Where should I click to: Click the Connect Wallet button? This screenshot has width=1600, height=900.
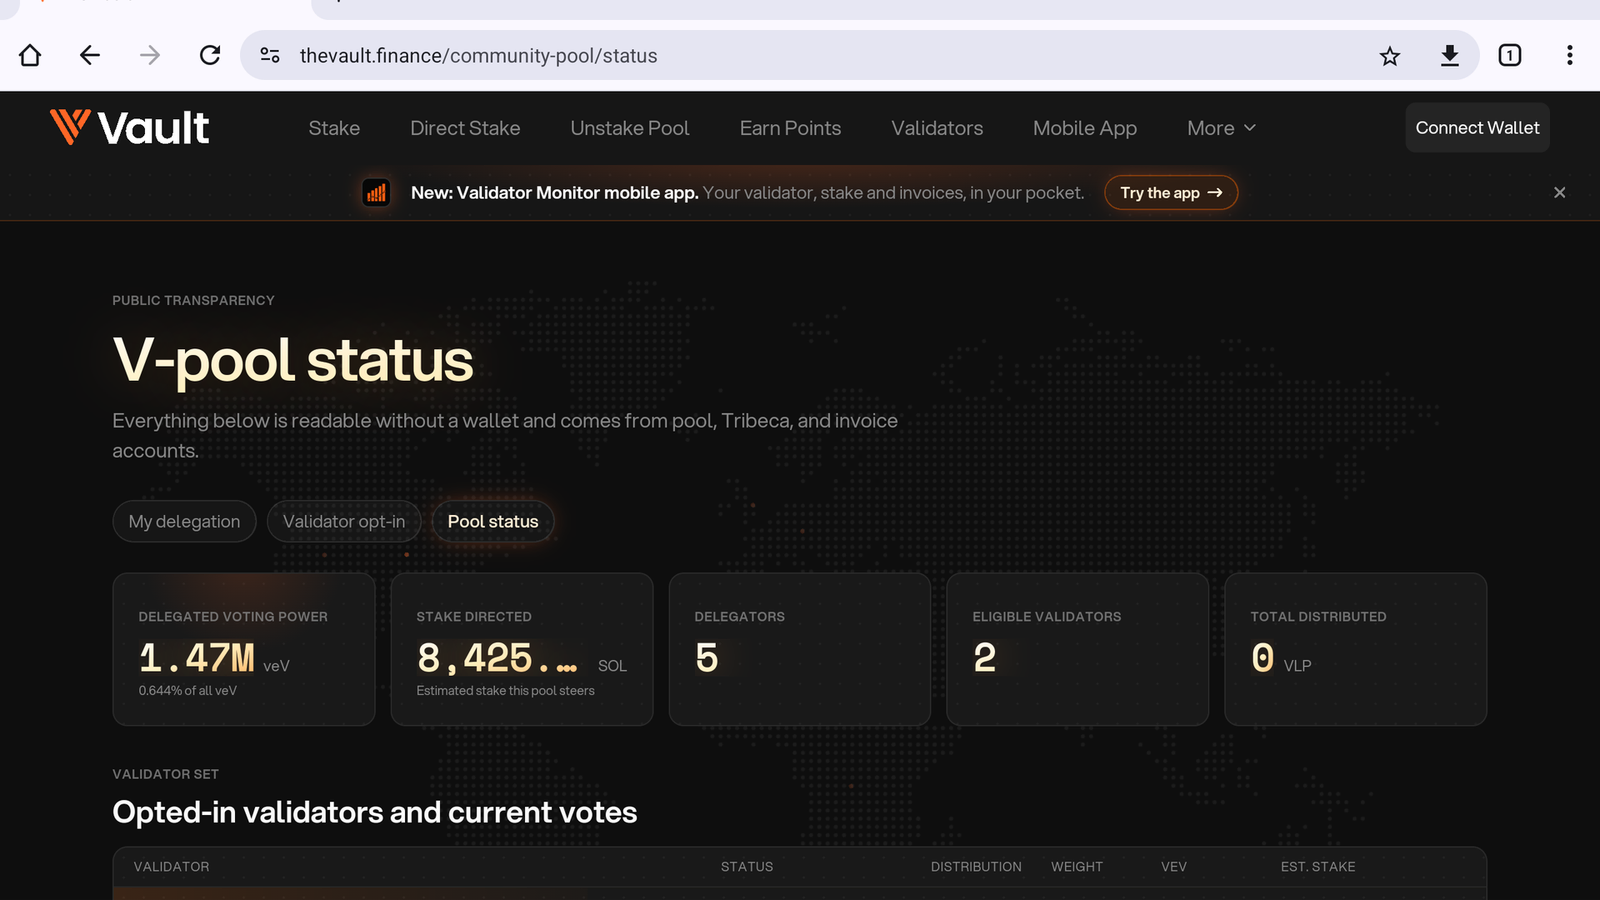1477,128
